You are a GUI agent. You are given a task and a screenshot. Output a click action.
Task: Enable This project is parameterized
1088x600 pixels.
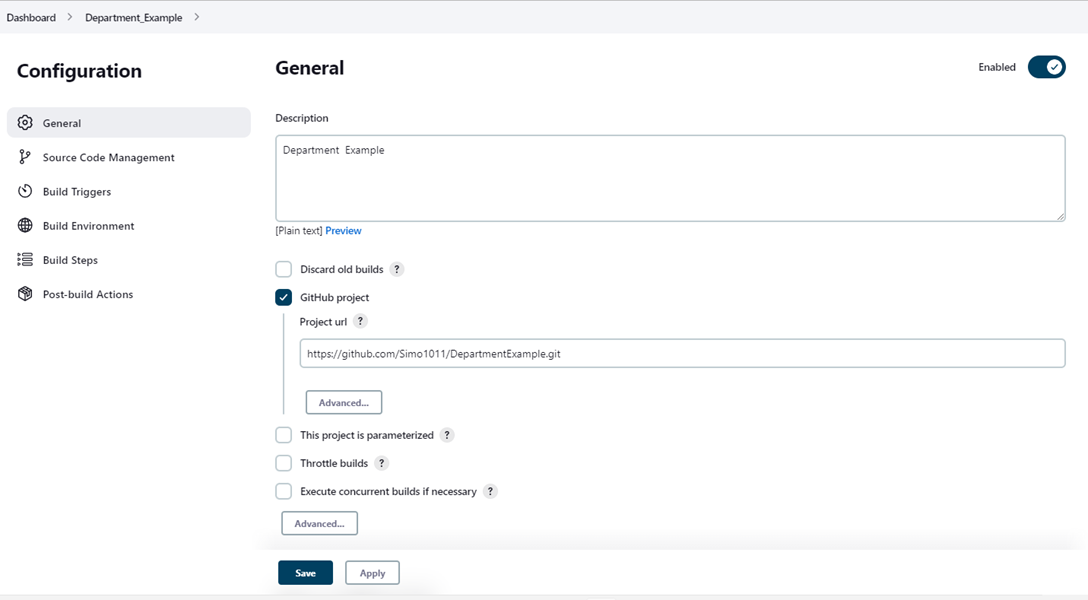point(283,435)
